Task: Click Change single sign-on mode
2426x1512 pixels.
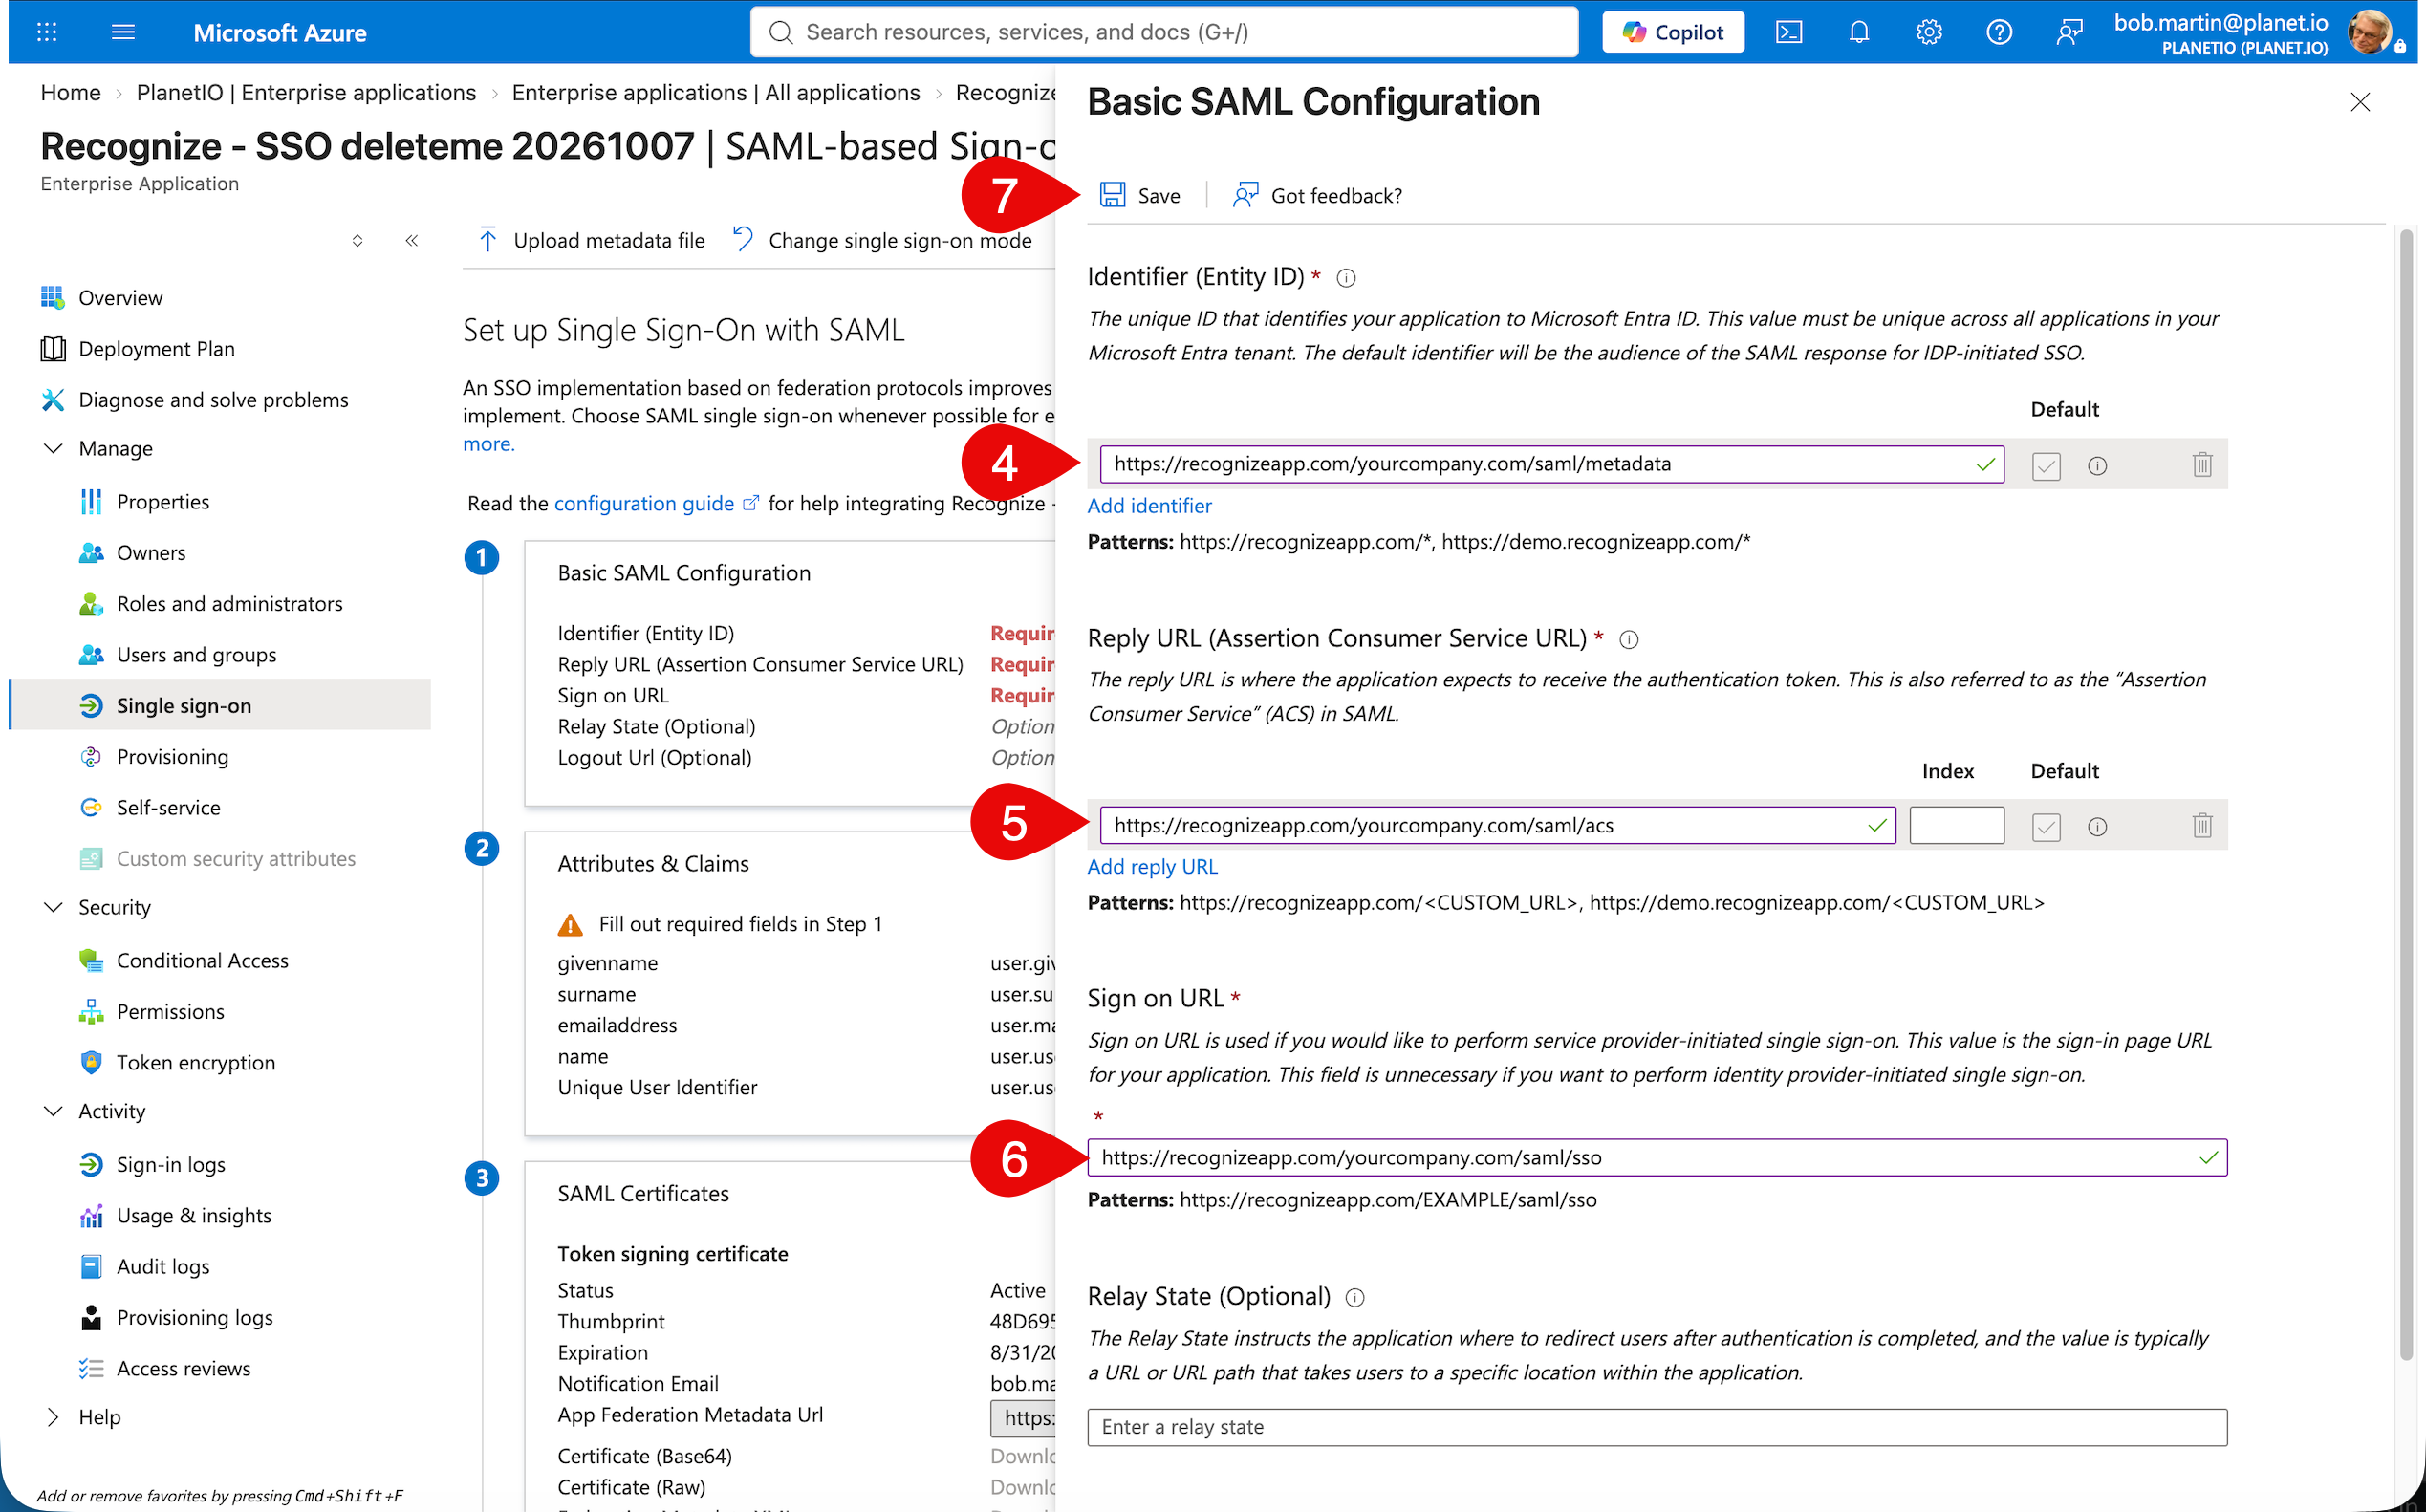Action: [882, 240]
